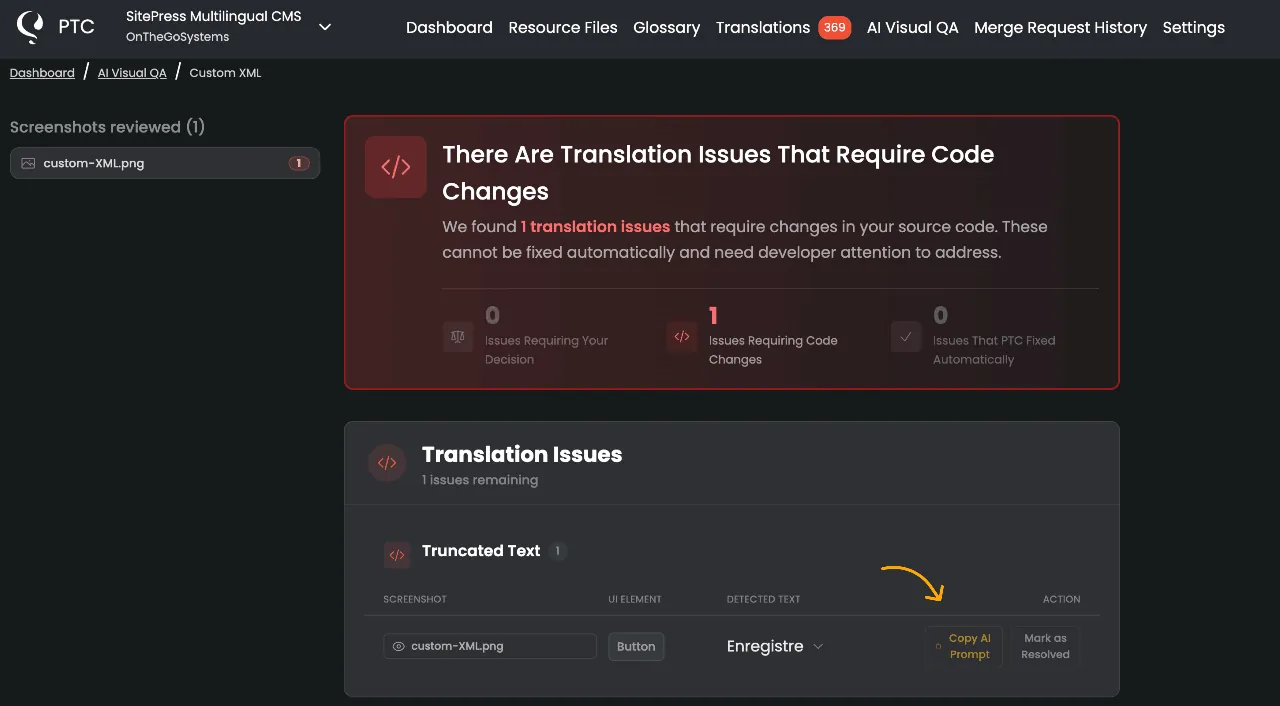Open the Settings menu item

tap(1193, 28)
